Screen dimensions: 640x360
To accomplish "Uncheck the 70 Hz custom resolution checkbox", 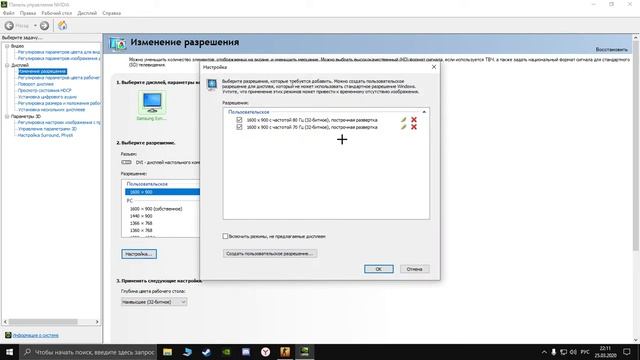I will coord(239,127).
